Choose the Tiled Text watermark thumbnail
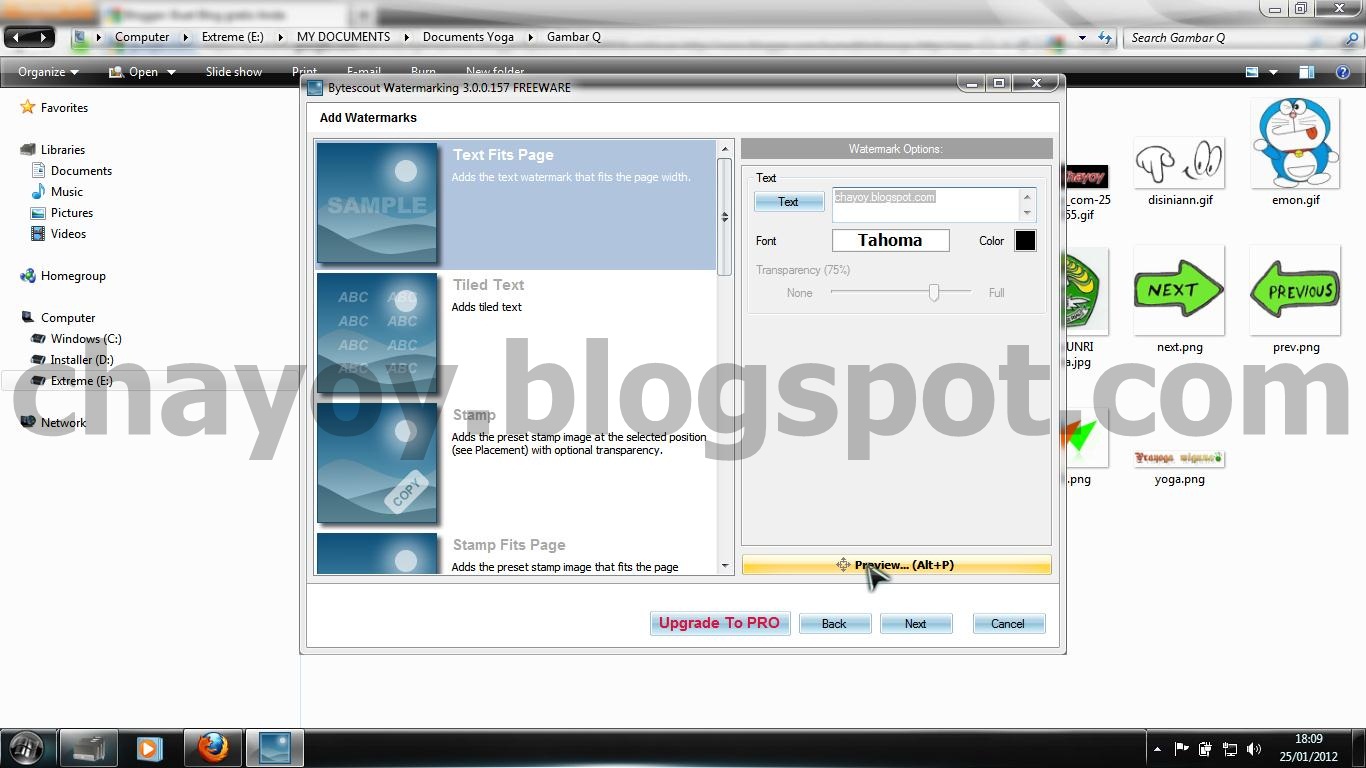The height and width of the screenshot is (768, 1366). tap(377, 333)
